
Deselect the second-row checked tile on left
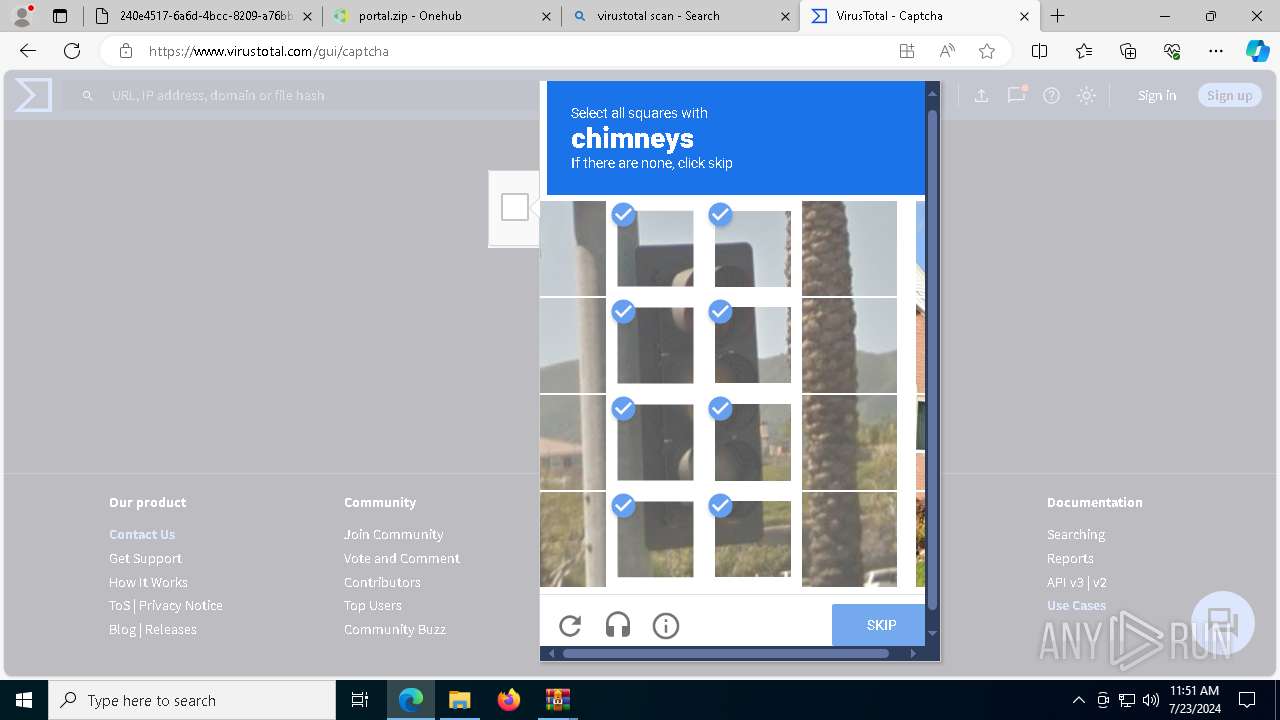[x=655, y=345]
